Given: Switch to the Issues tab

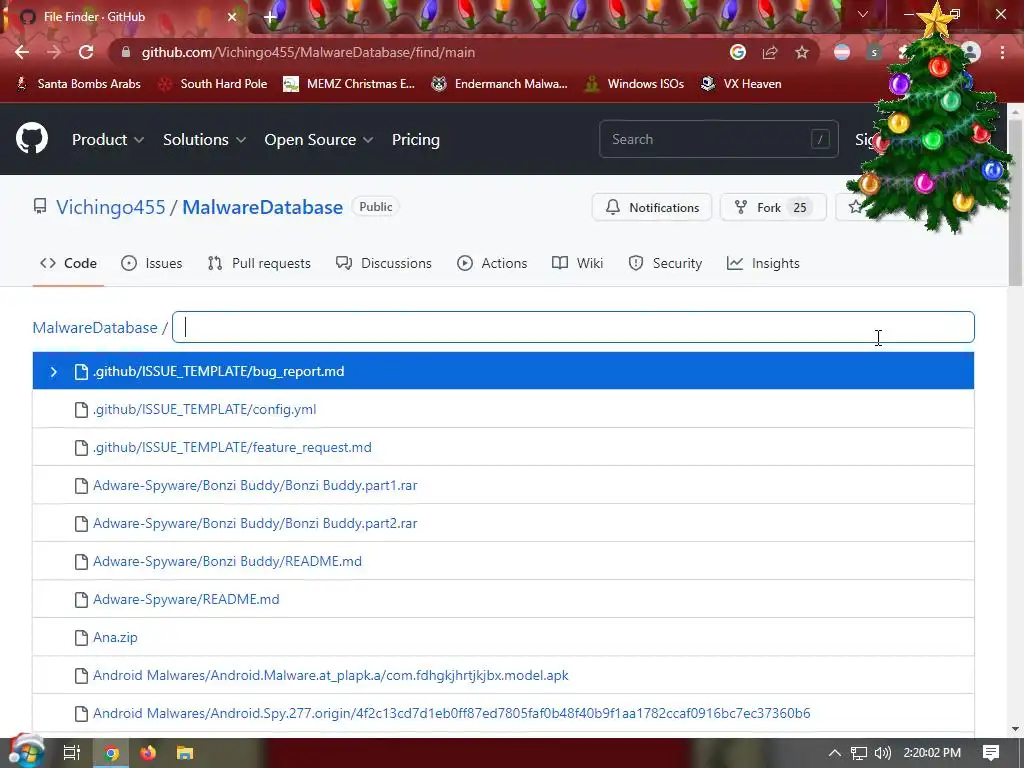Looking at the screenshot, I should click(152, 263).
